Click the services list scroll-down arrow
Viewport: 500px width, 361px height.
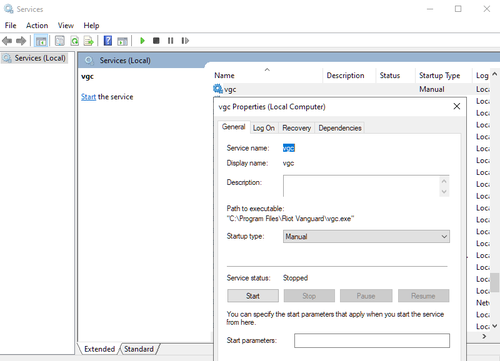coord(495,326)
